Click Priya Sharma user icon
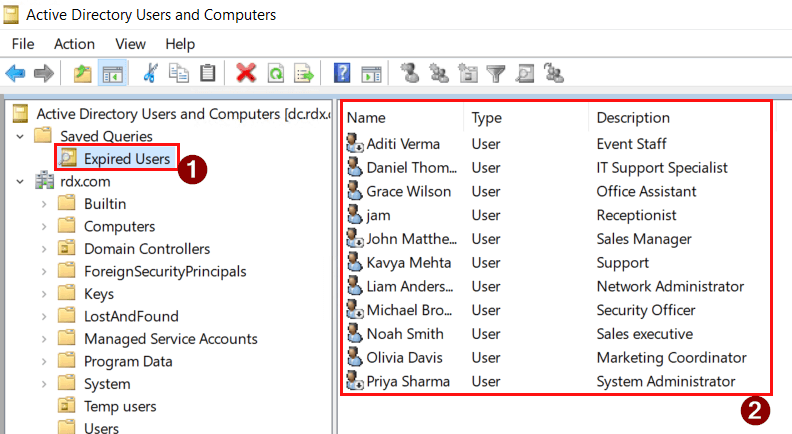792x434 pixels. click(355, 381)
